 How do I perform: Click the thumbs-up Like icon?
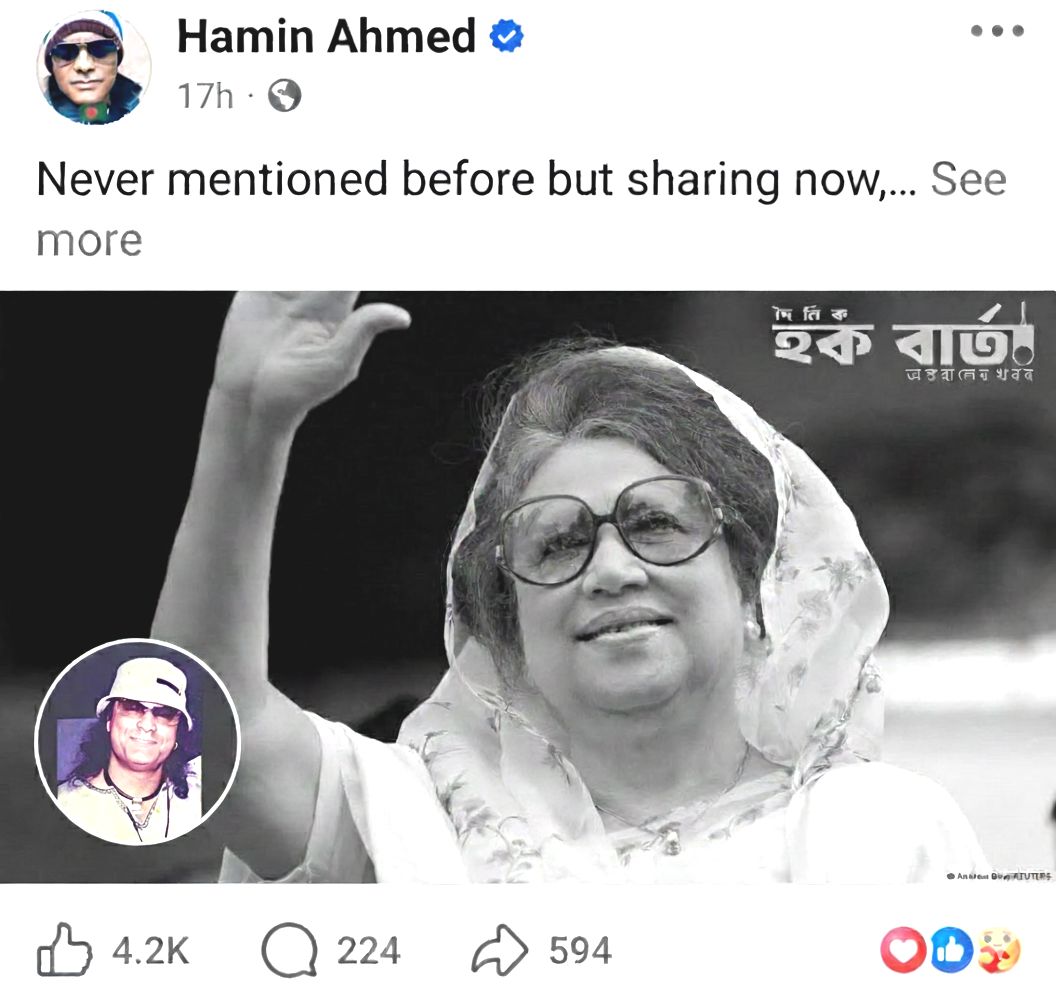(65, 950)
